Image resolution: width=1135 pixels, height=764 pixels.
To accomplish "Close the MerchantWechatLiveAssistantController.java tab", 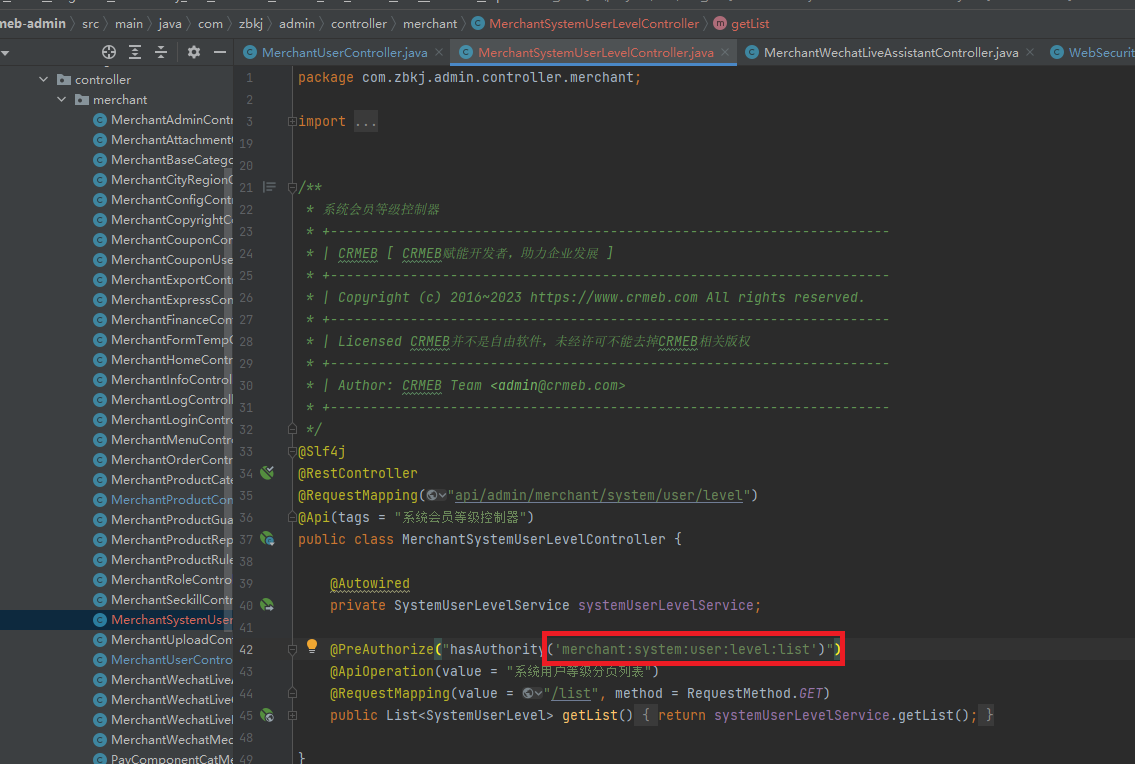I will (1030, 52).
